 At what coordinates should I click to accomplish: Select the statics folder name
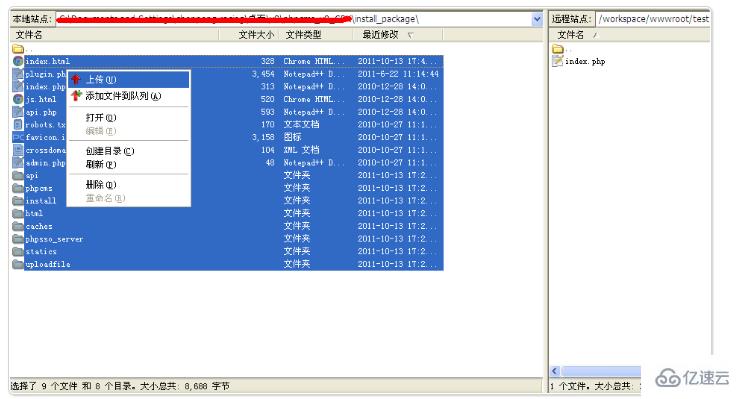click(x=41, y=252)
